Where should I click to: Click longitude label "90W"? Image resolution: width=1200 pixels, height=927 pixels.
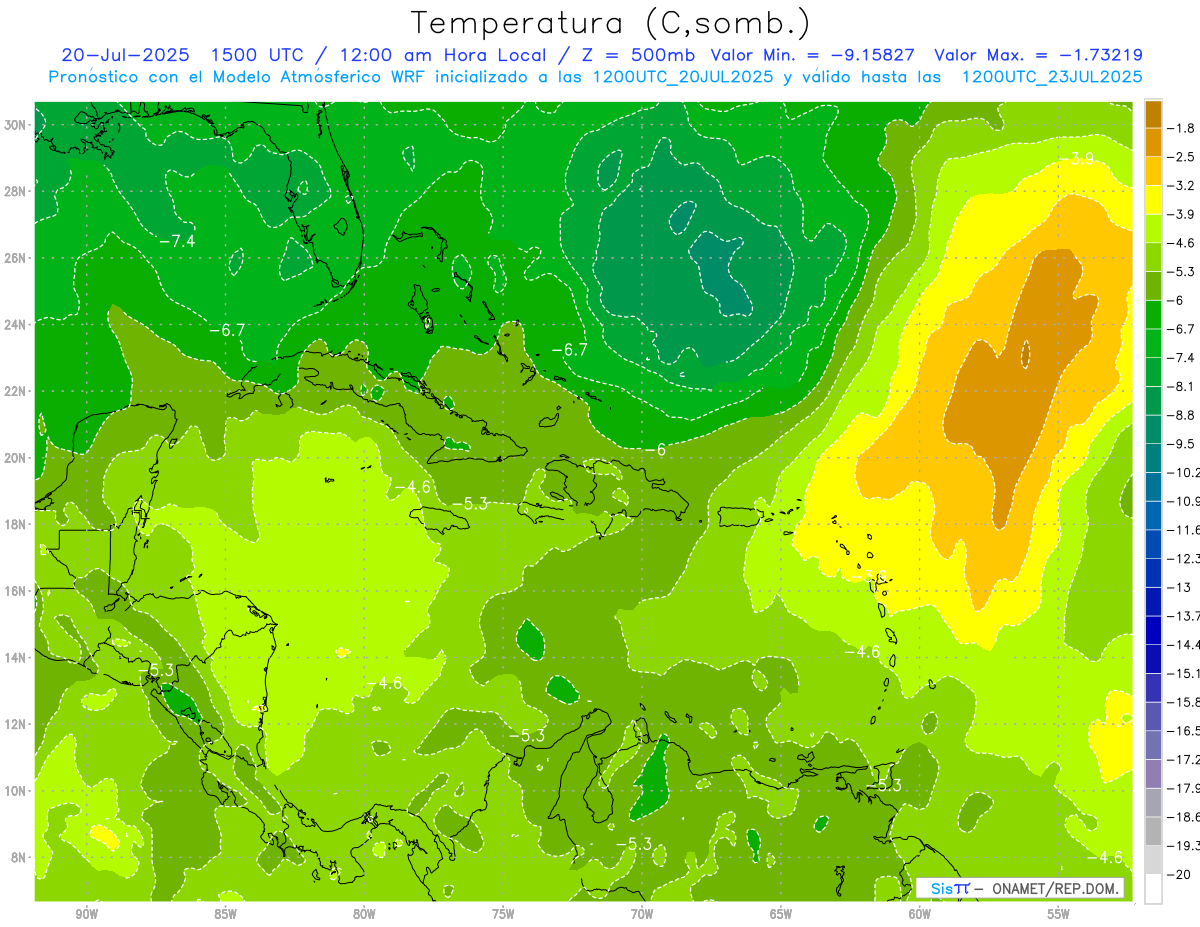click(x=86, y=914)
